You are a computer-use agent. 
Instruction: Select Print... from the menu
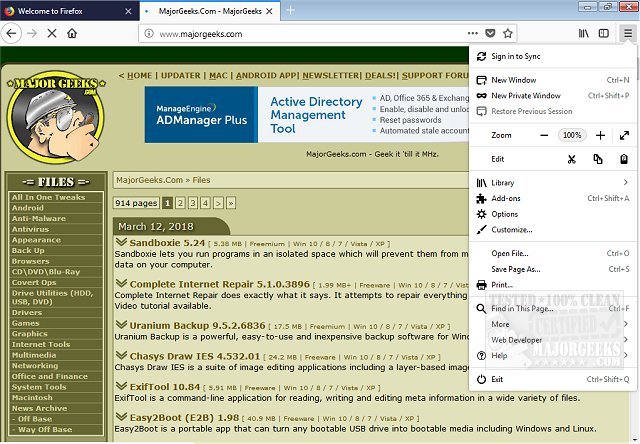pyautogui.click(x=553, y=285)
